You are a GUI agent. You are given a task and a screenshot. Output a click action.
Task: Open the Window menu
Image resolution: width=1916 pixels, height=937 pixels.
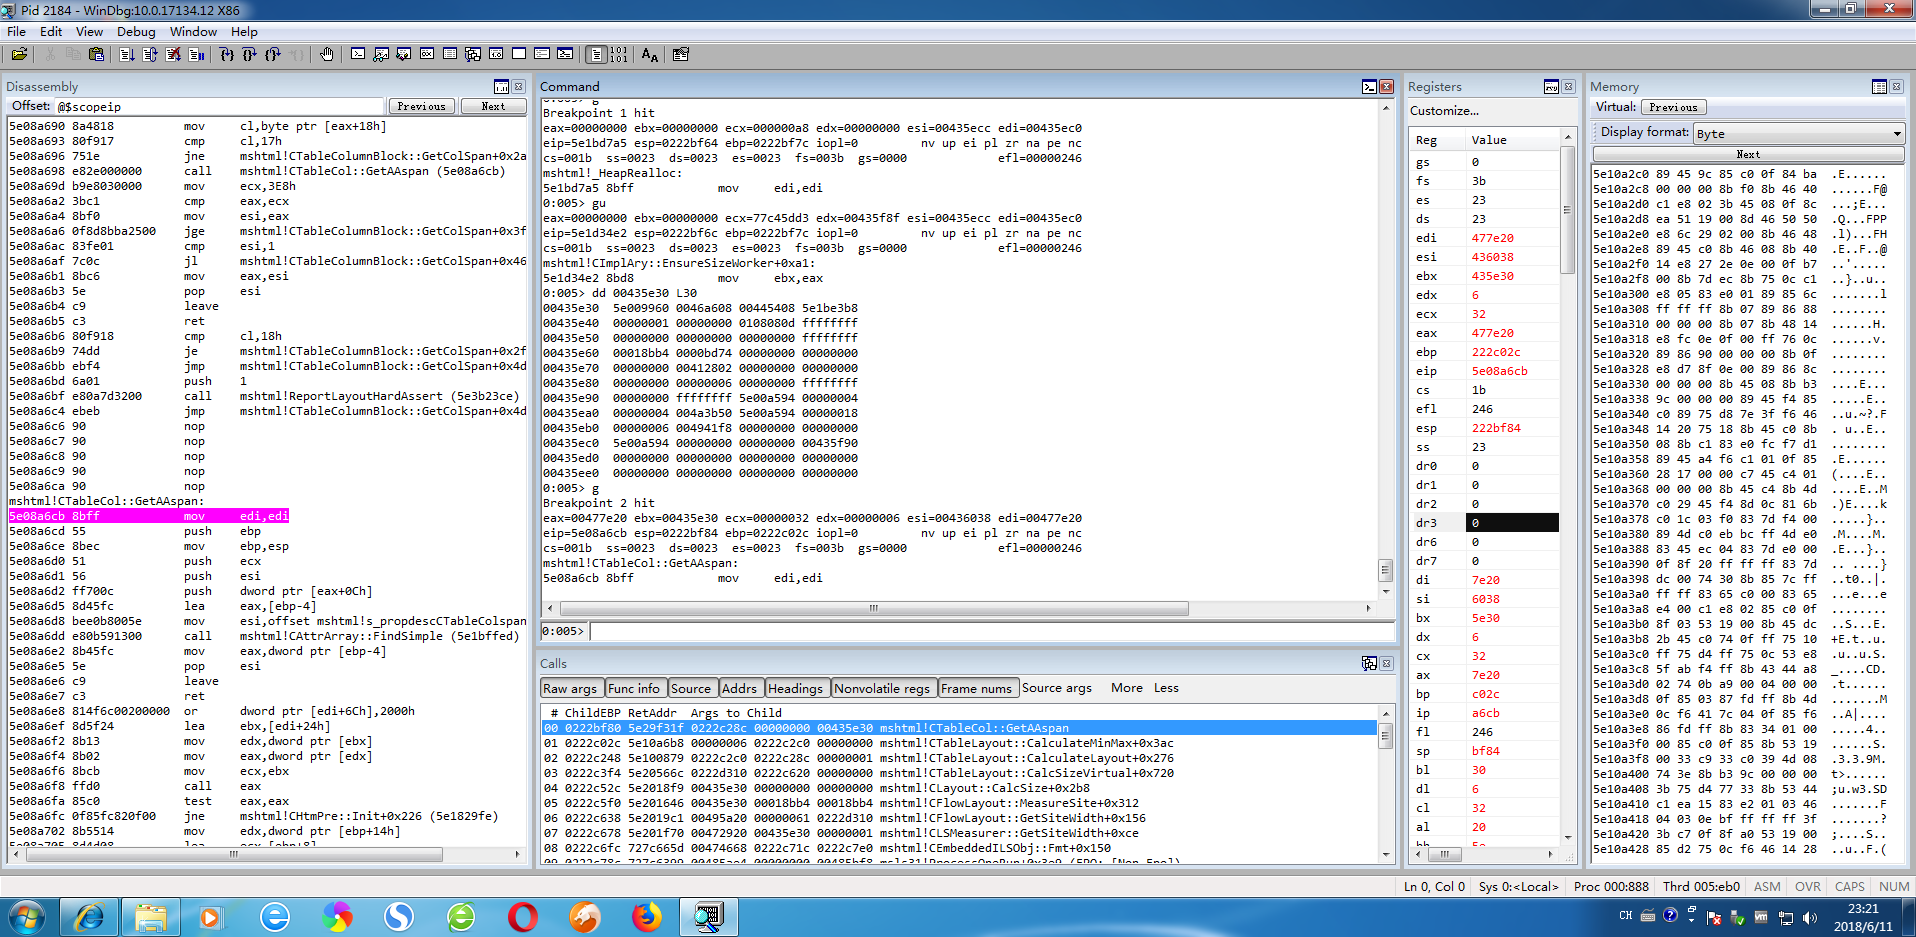pyautogui.click(x=193, y=31)
